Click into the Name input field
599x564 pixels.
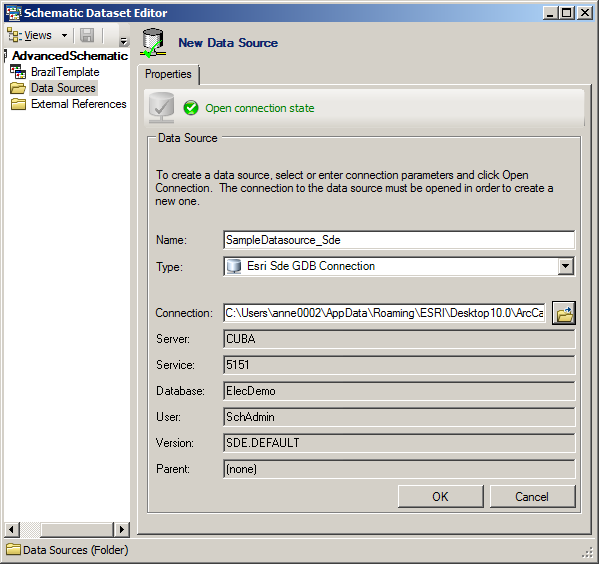tap(399, 240)
